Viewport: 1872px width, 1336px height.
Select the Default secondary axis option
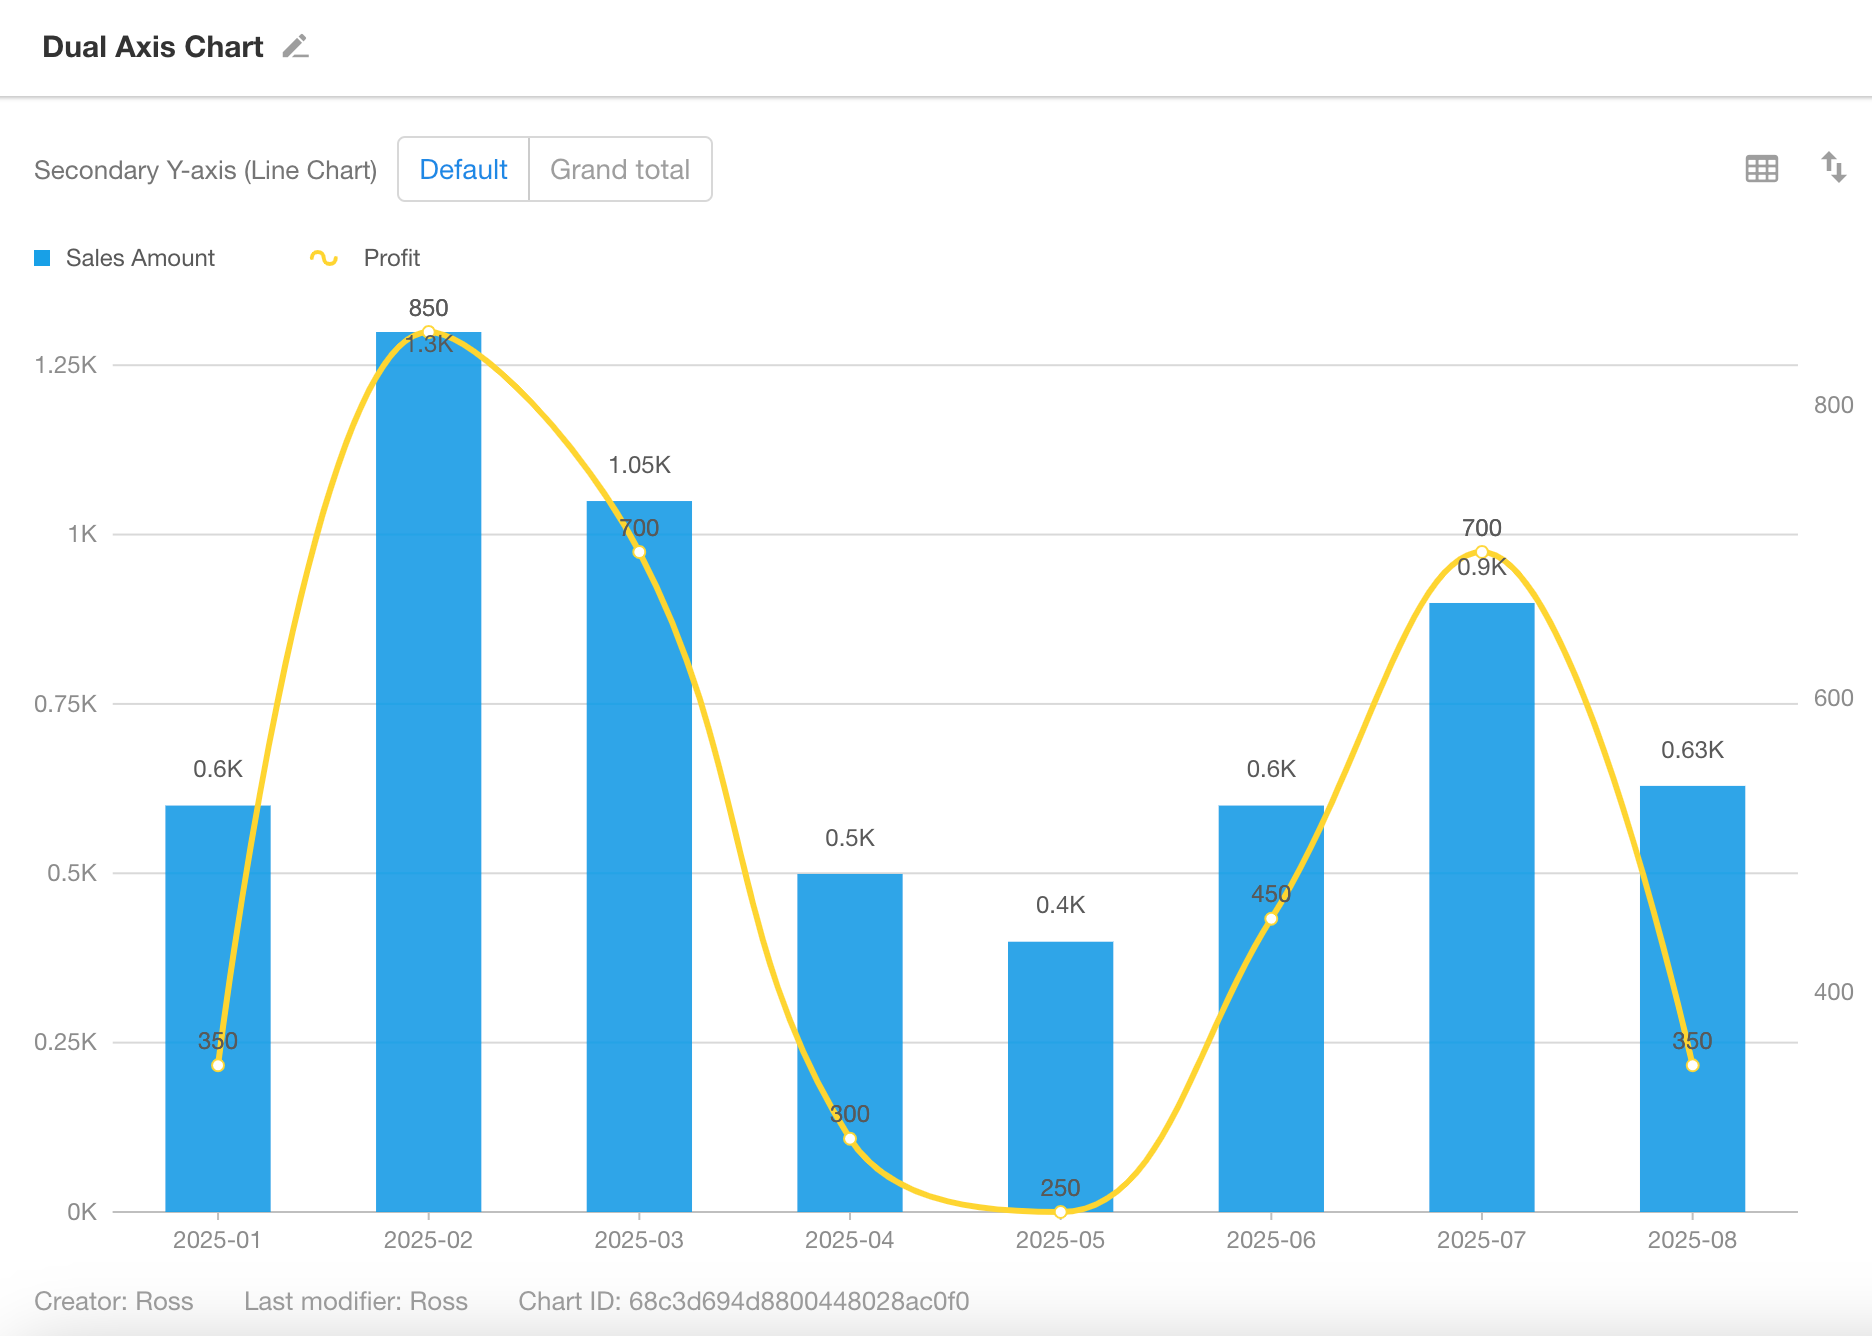click(x=463, y=170)
